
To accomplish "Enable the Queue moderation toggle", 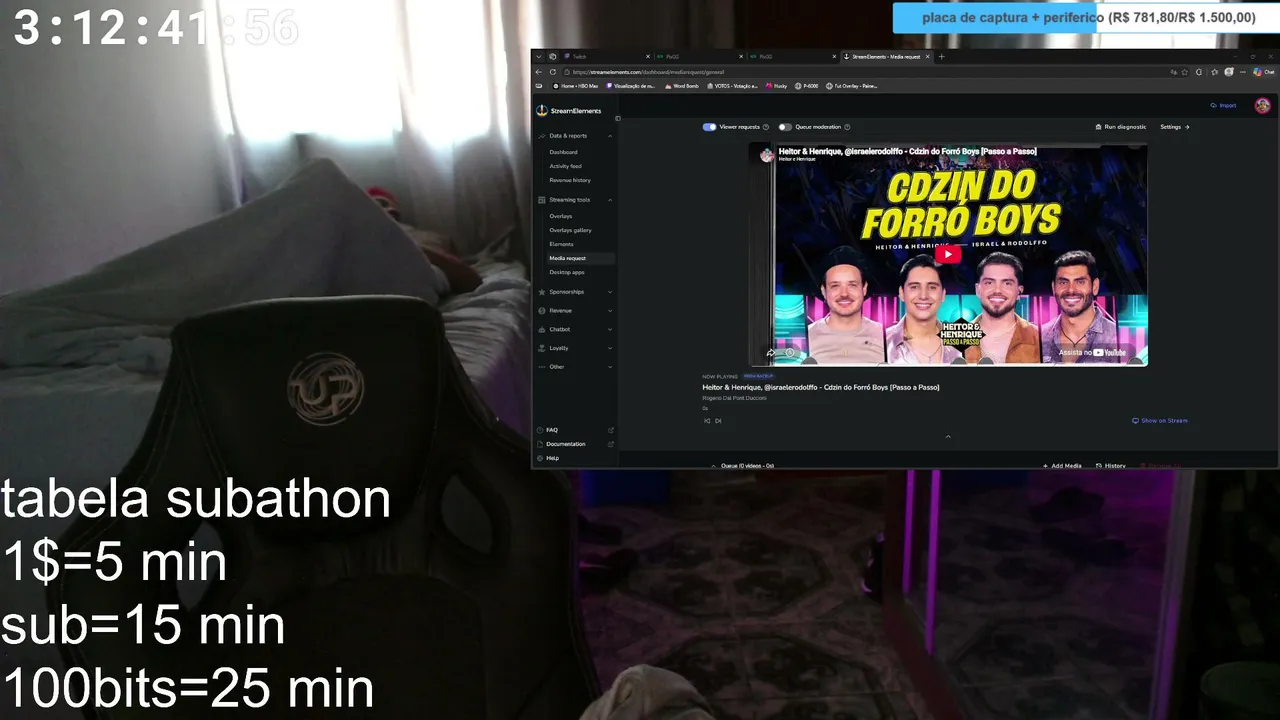I will click(x=785, y=127).
